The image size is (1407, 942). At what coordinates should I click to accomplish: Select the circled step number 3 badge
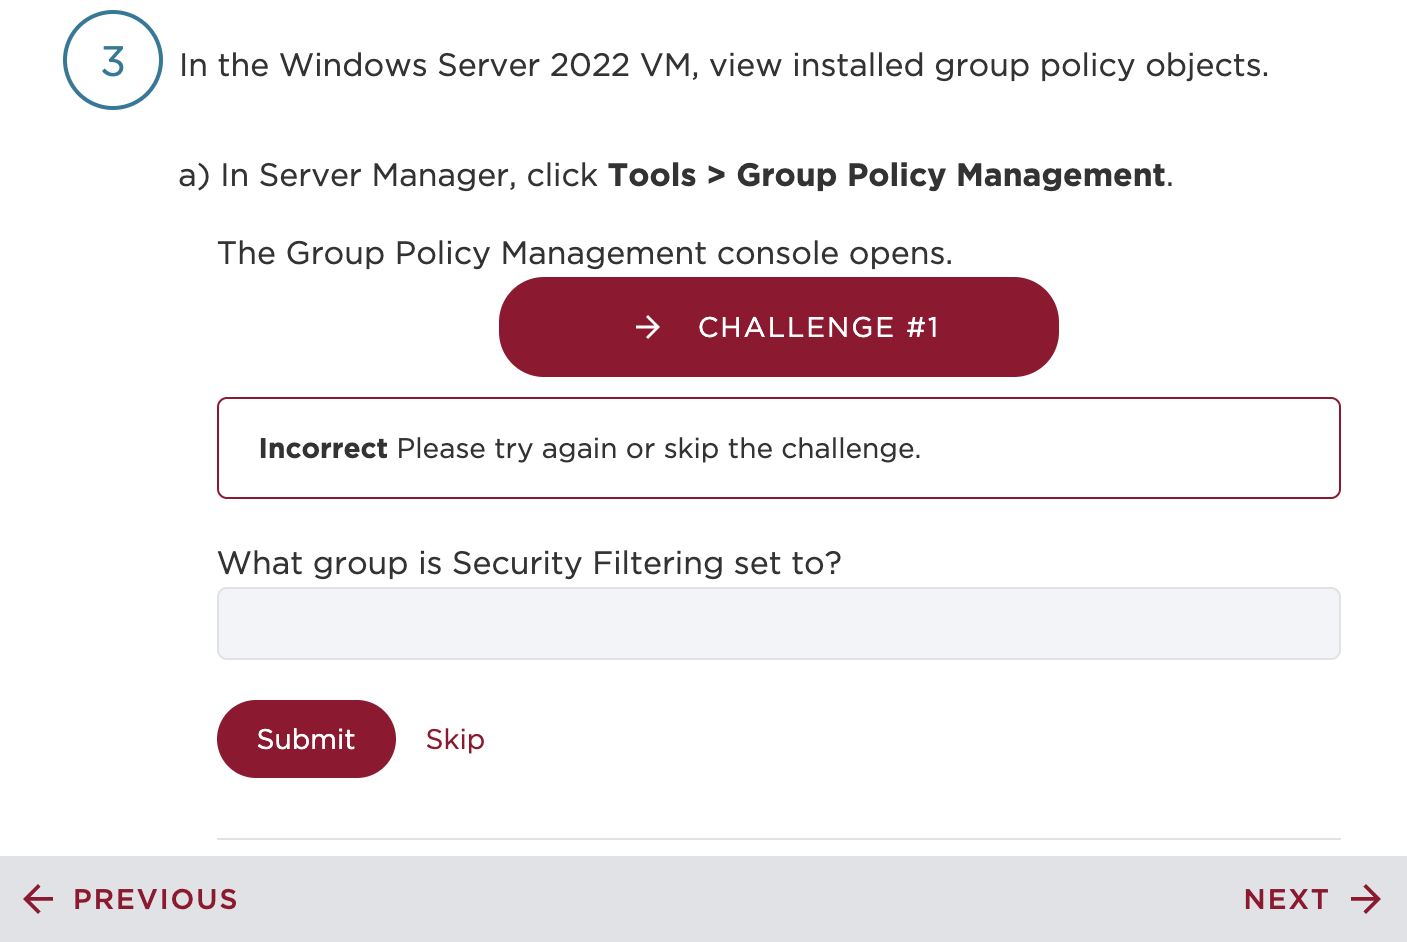coord(112,61)
